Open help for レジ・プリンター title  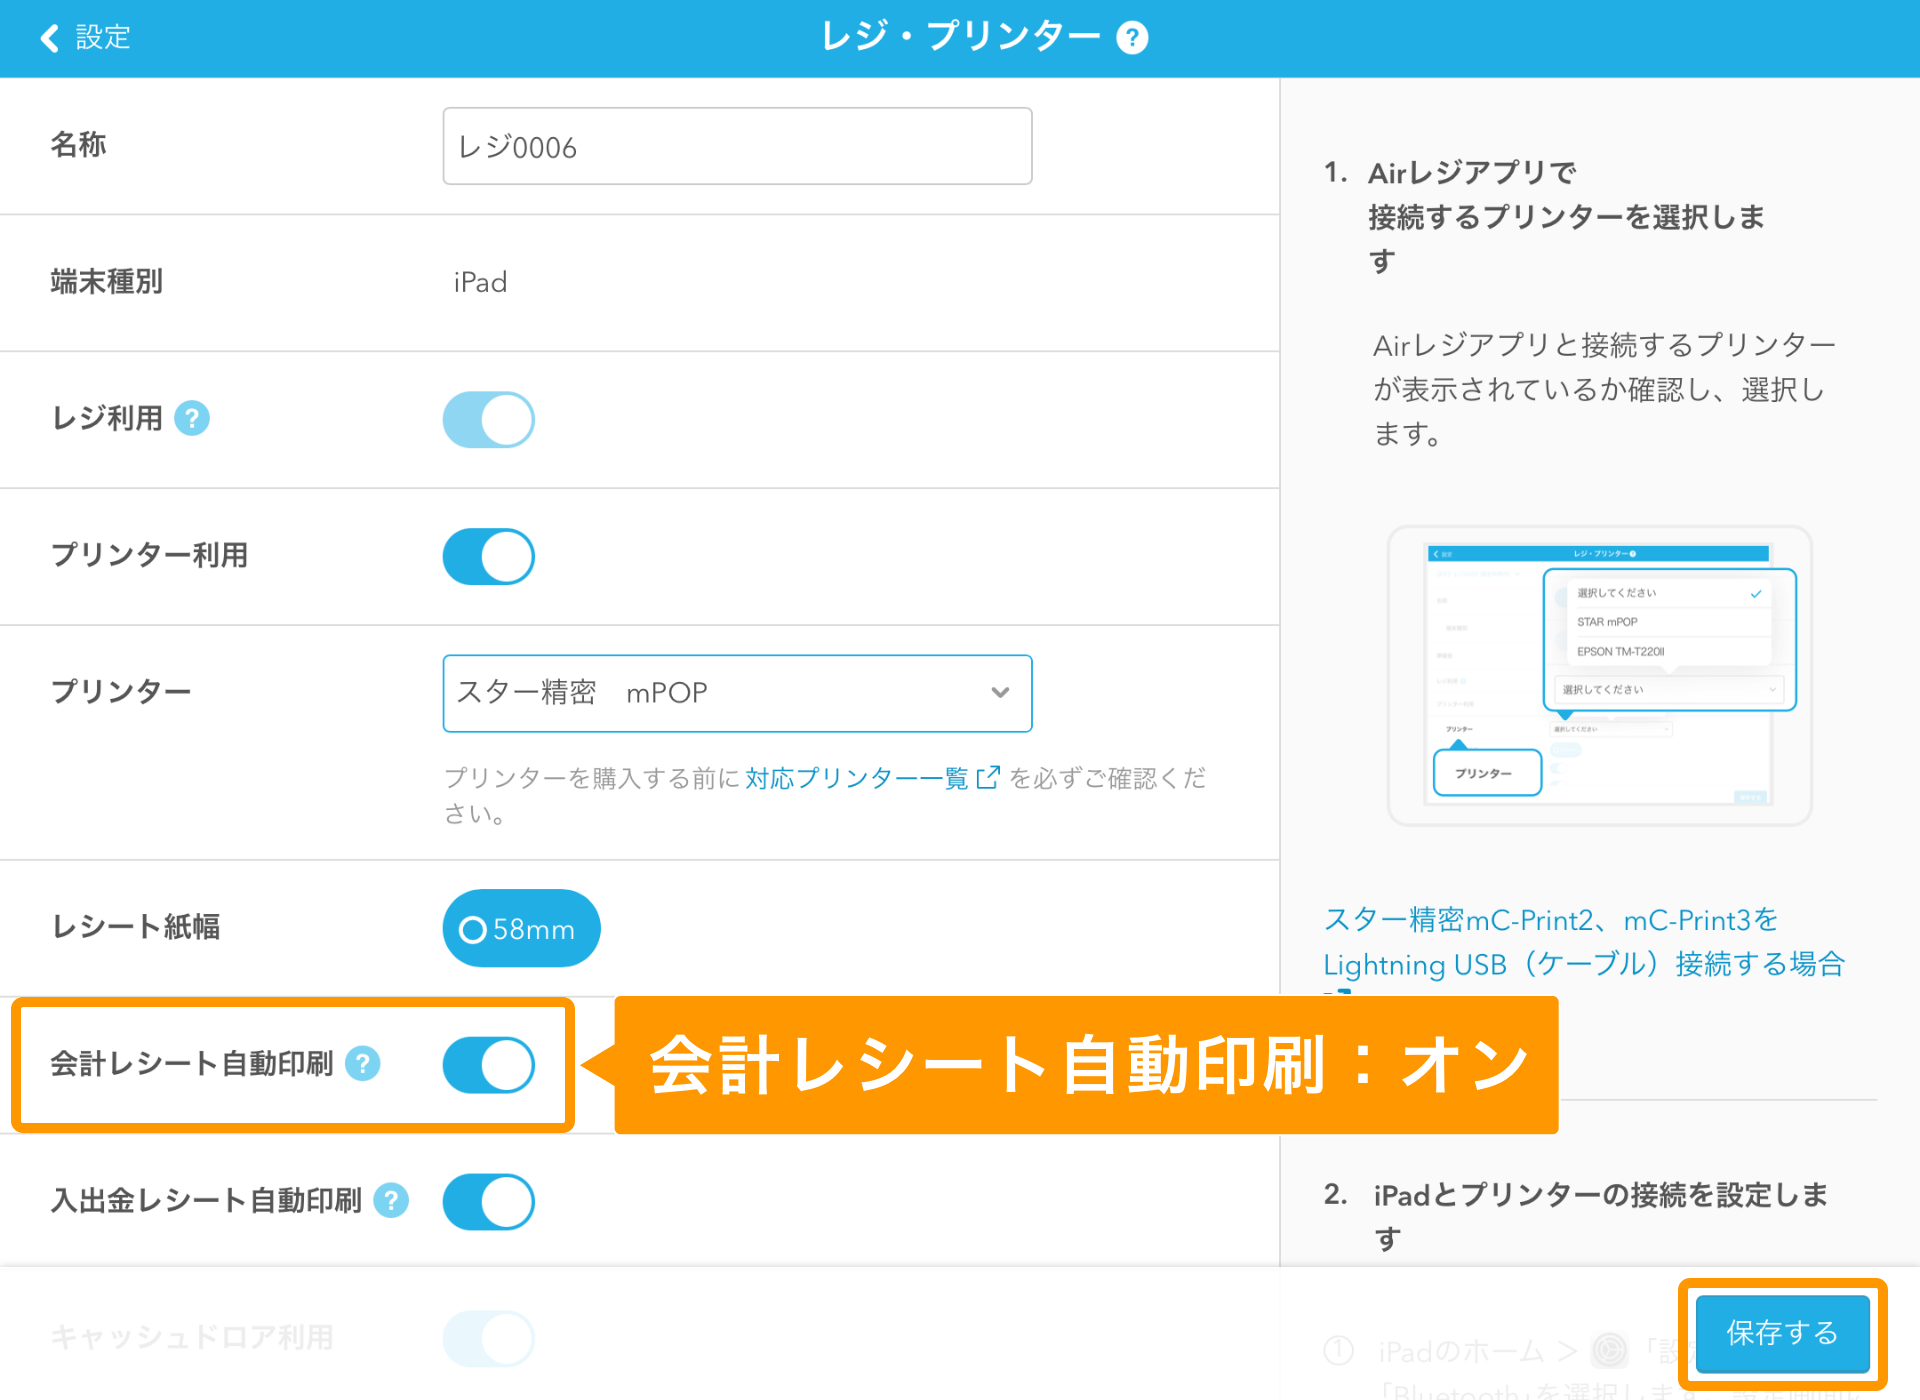pyautogui.click(x=1133, y=37)
